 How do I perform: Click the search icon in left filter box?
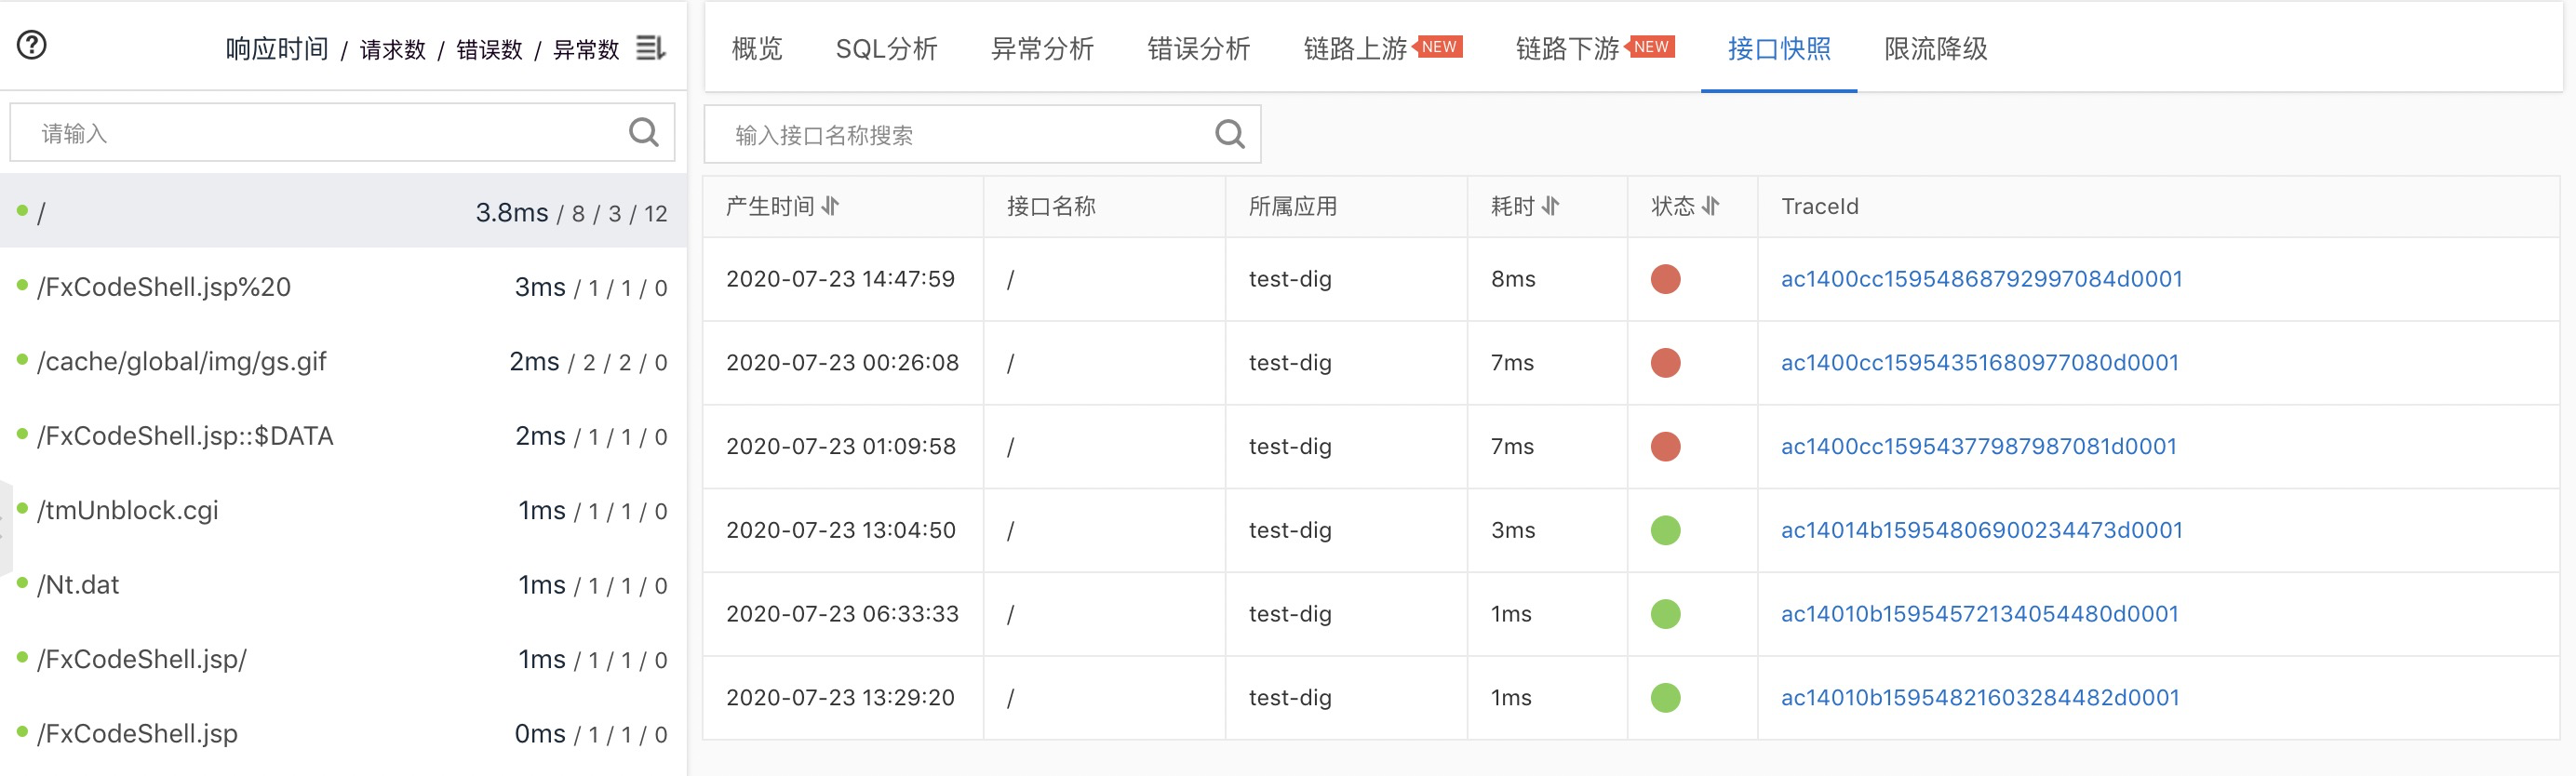[643, 132]
